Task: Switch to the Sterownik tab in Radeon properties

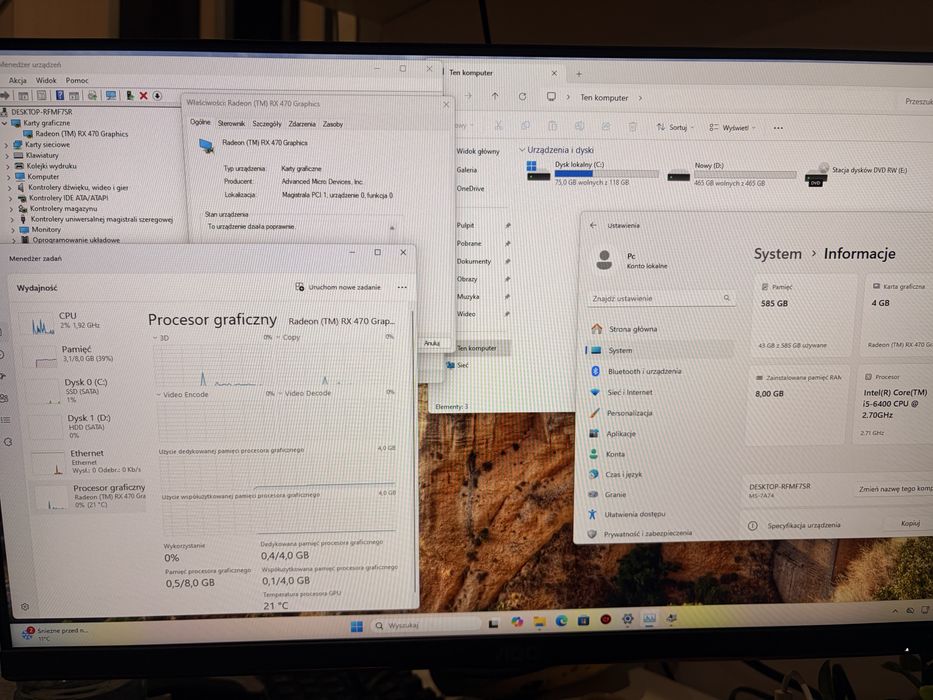Action: (x=231, y=123)
